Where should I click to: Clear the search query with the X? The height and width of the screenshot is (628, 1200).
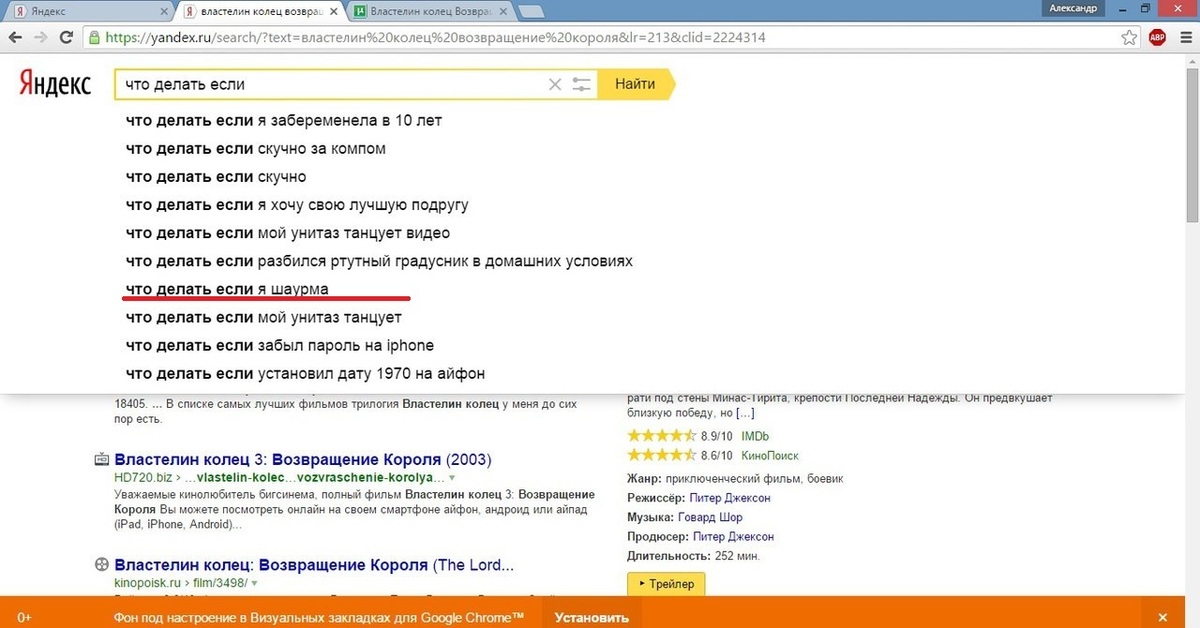(x=555, y=84)
